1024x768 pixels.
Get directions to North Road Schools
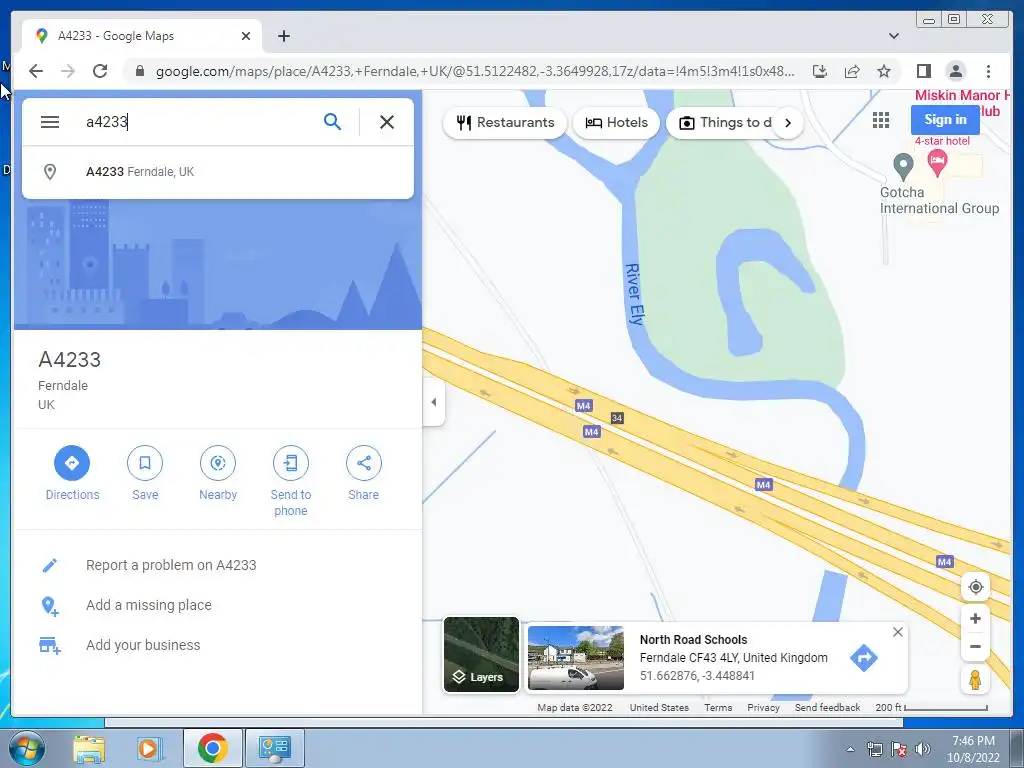tap(863, 658)
